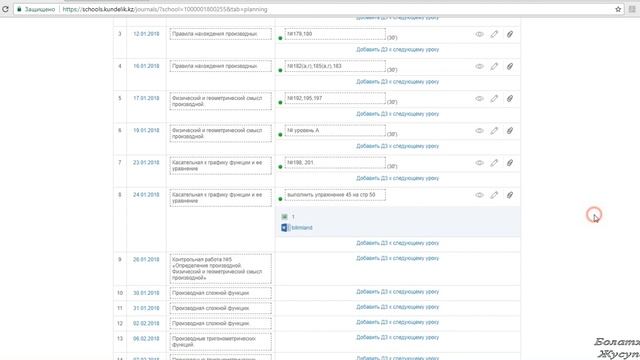Open lesson date 02.02.2018
The image size is (640, 360).
coord(146,323)
